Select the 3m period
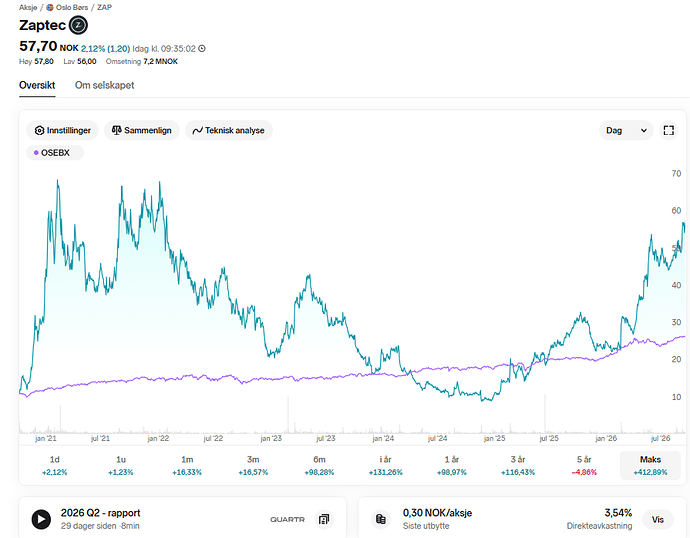The image size is (690, 538). (253, 465)
